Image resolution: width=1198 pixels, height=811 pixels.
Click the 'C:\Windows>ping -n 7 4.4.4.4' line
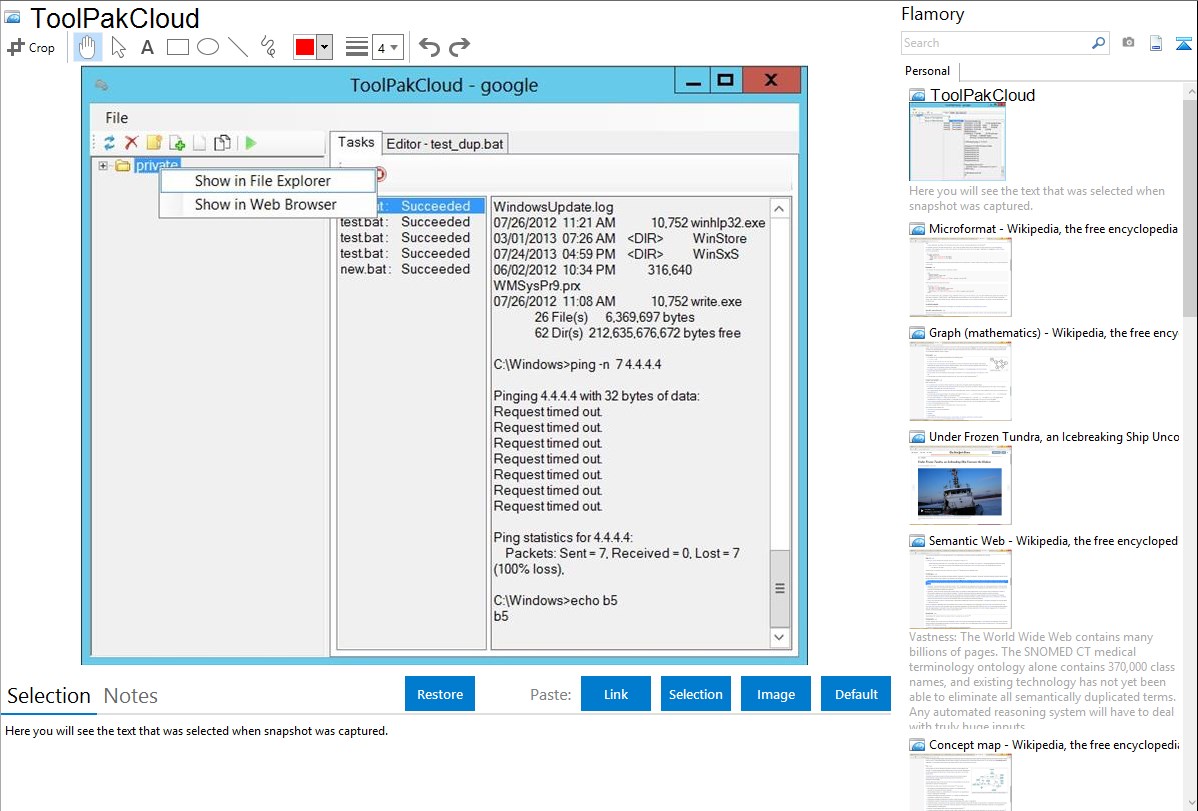click(x=578, y=365)
